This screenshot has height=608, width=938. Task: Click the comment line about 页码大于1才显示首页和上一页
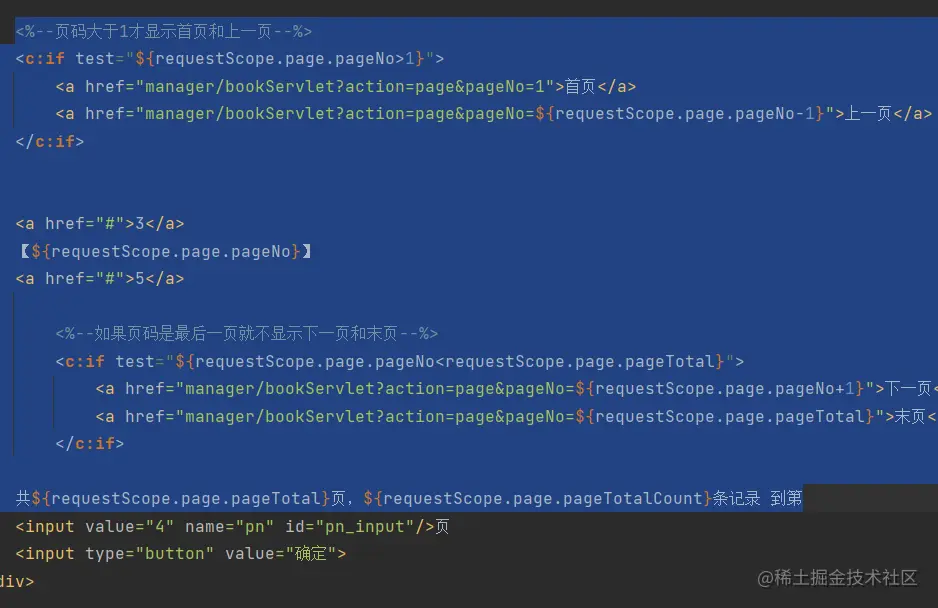pos(163,31)
